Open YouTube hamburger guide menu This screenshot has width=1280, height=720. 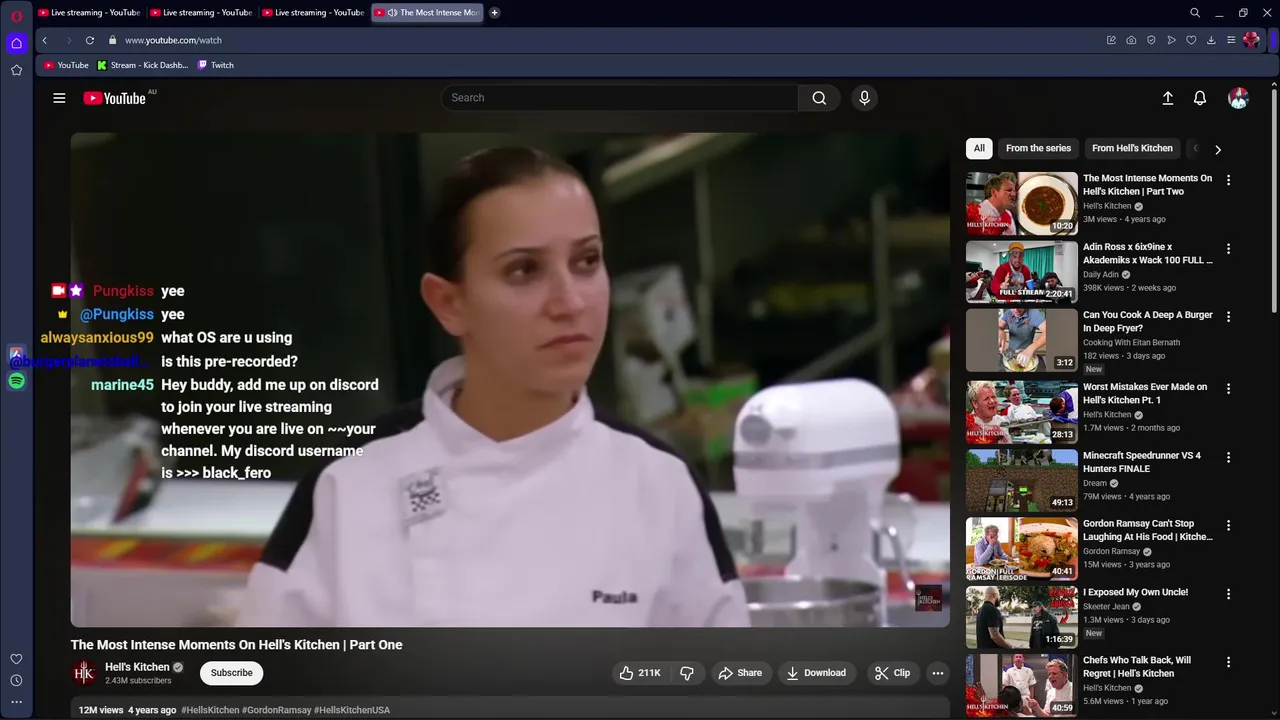point(59,98)
